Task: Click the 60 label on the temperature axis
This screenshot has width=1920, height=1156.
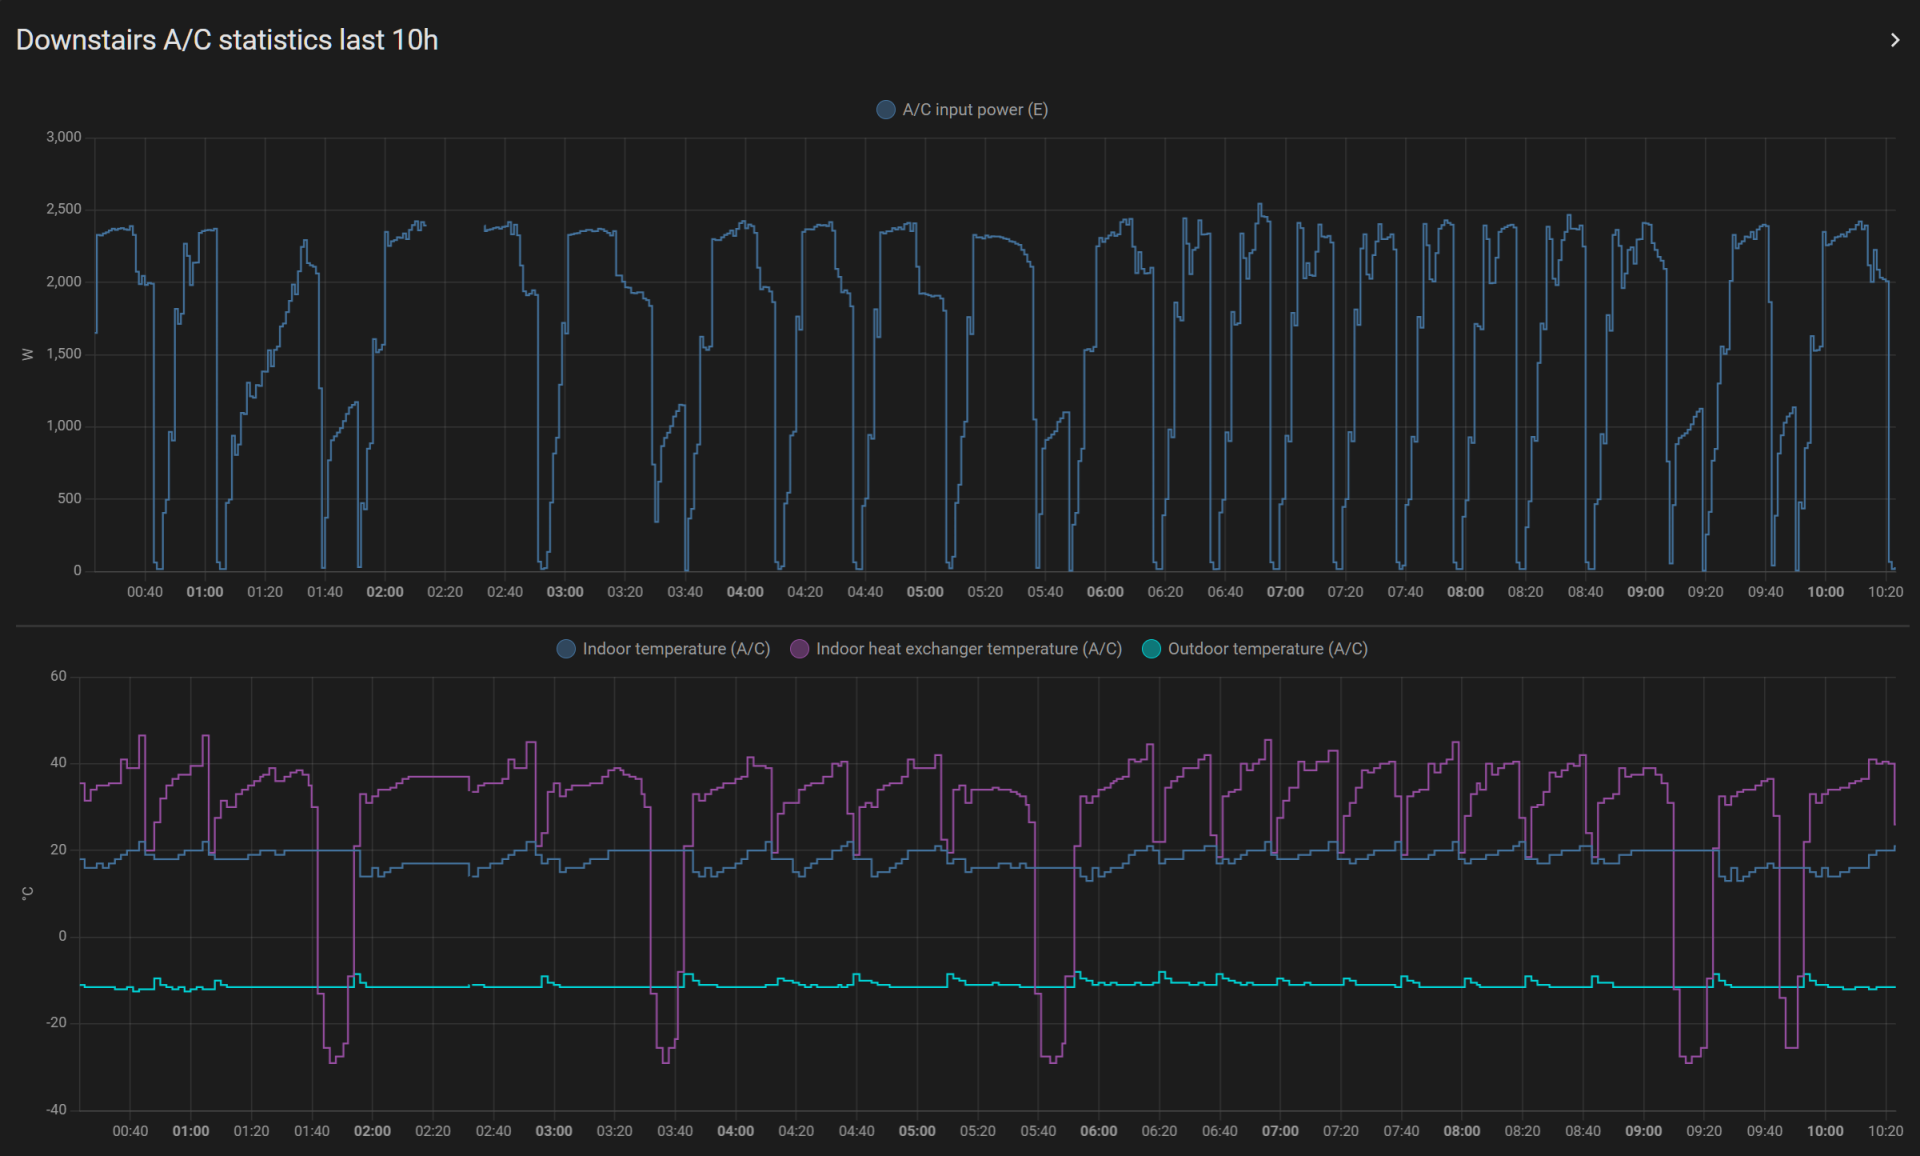Action: click(x=59, y=676)
